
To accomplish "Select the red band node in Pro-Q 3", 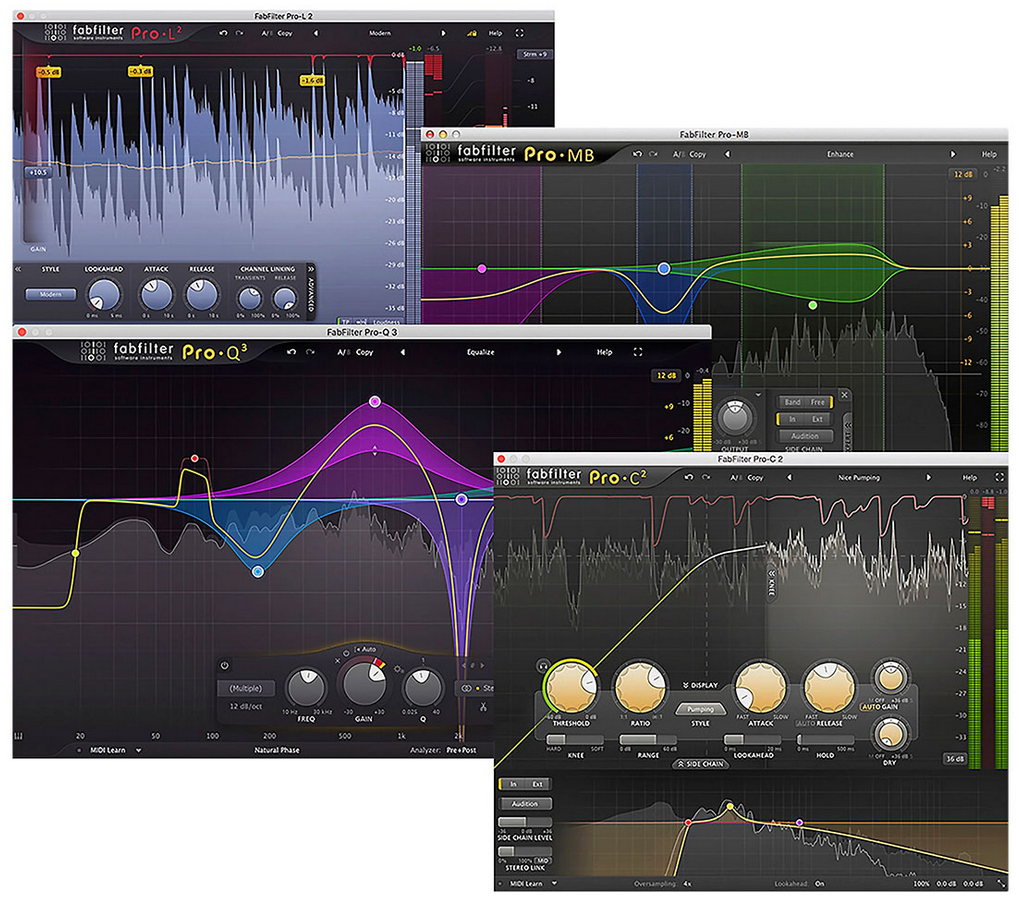I will [x=194, y=459].
